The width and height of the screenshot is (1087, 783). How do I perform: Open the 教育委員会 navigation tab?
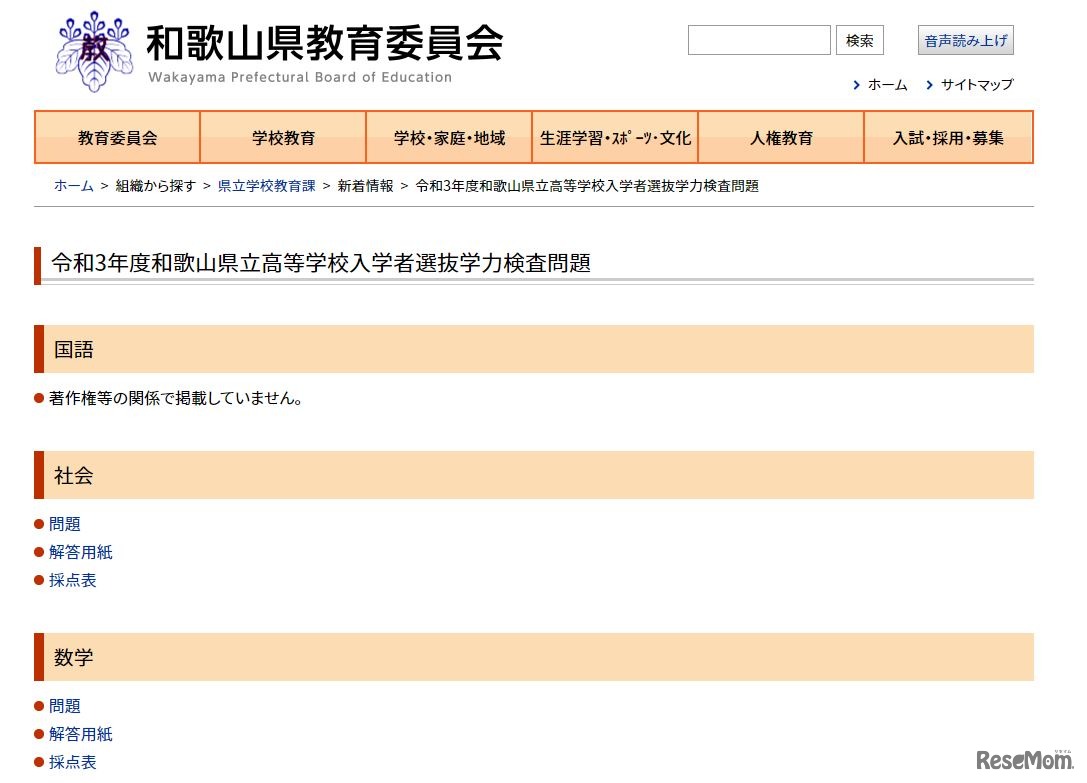coord(117,137)
